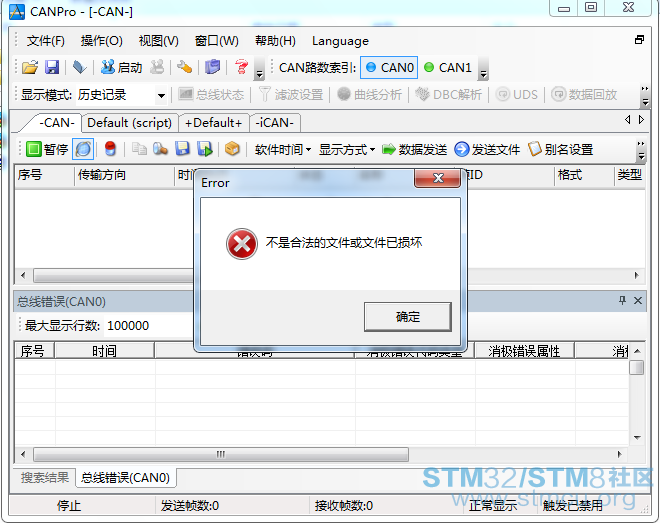Save data with list toolbar floppy icon

[x=182, y=149]
